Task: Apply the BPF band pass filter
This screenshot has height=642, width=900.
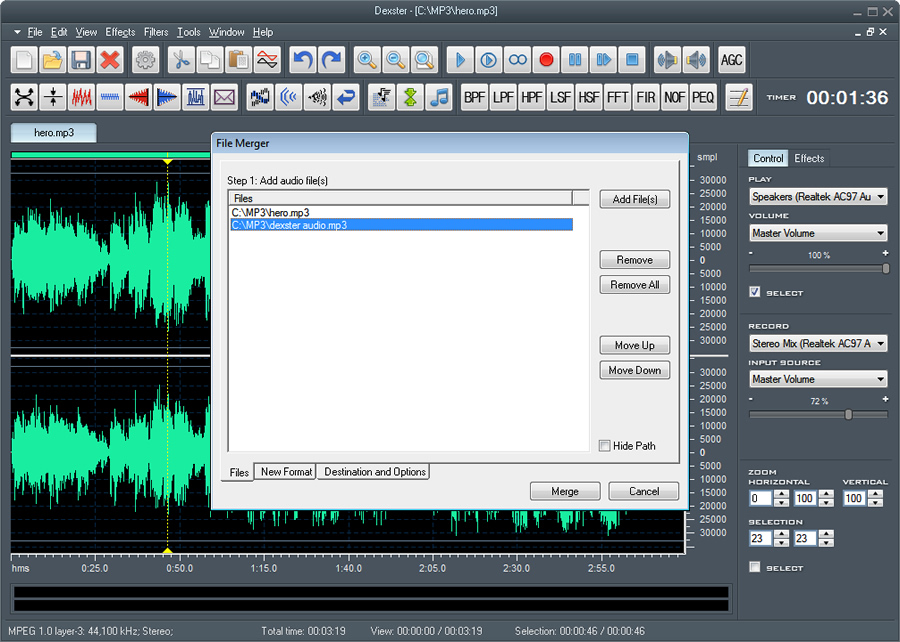Action: pyautogui.click(x=471, y=98)
